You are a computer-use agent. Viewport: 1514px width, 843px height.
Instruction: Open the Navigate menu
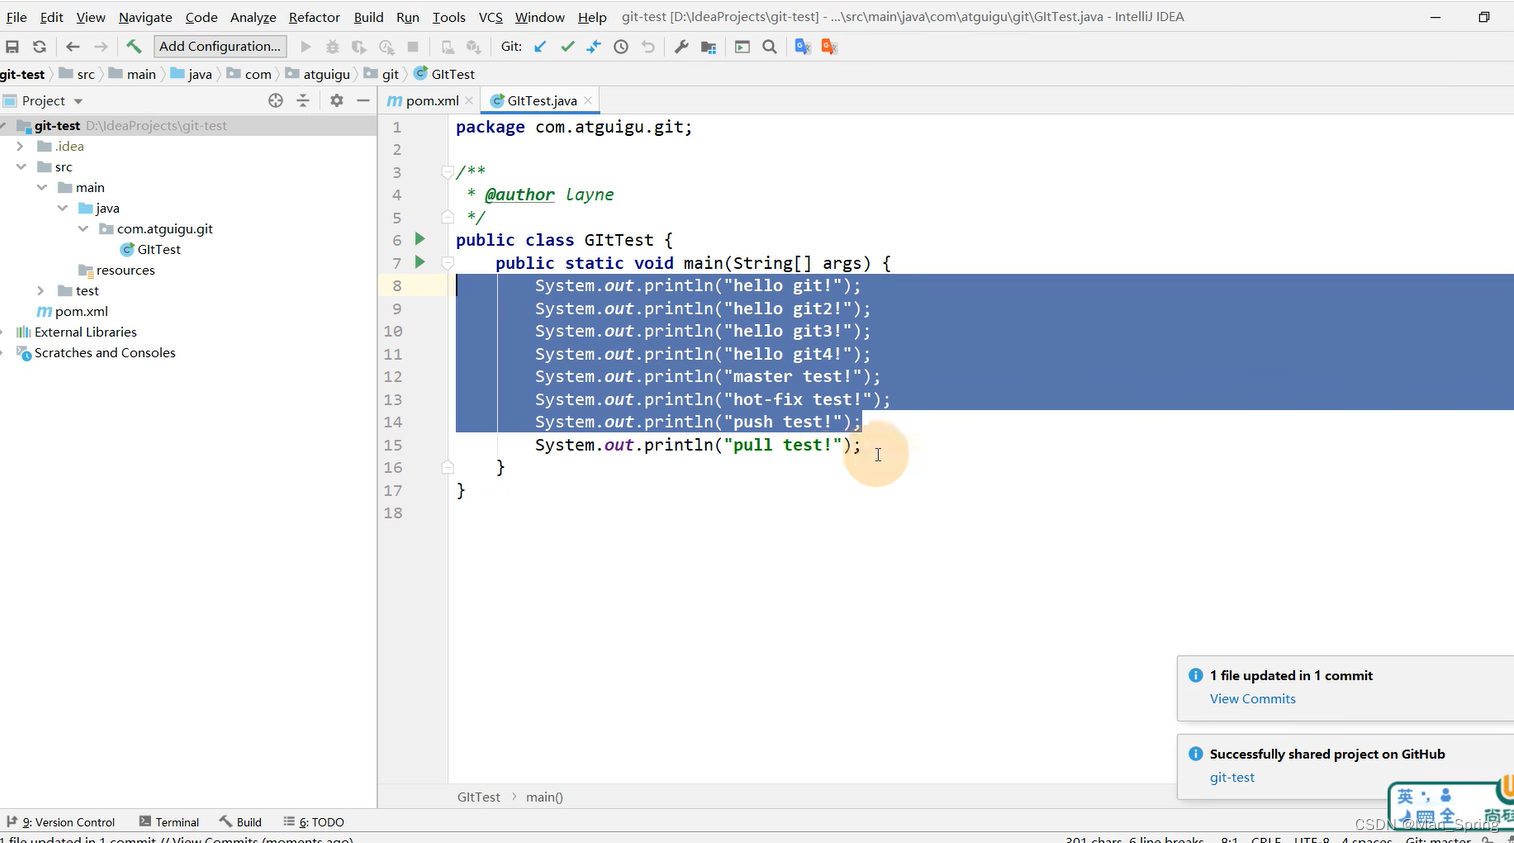coord(145,17)
